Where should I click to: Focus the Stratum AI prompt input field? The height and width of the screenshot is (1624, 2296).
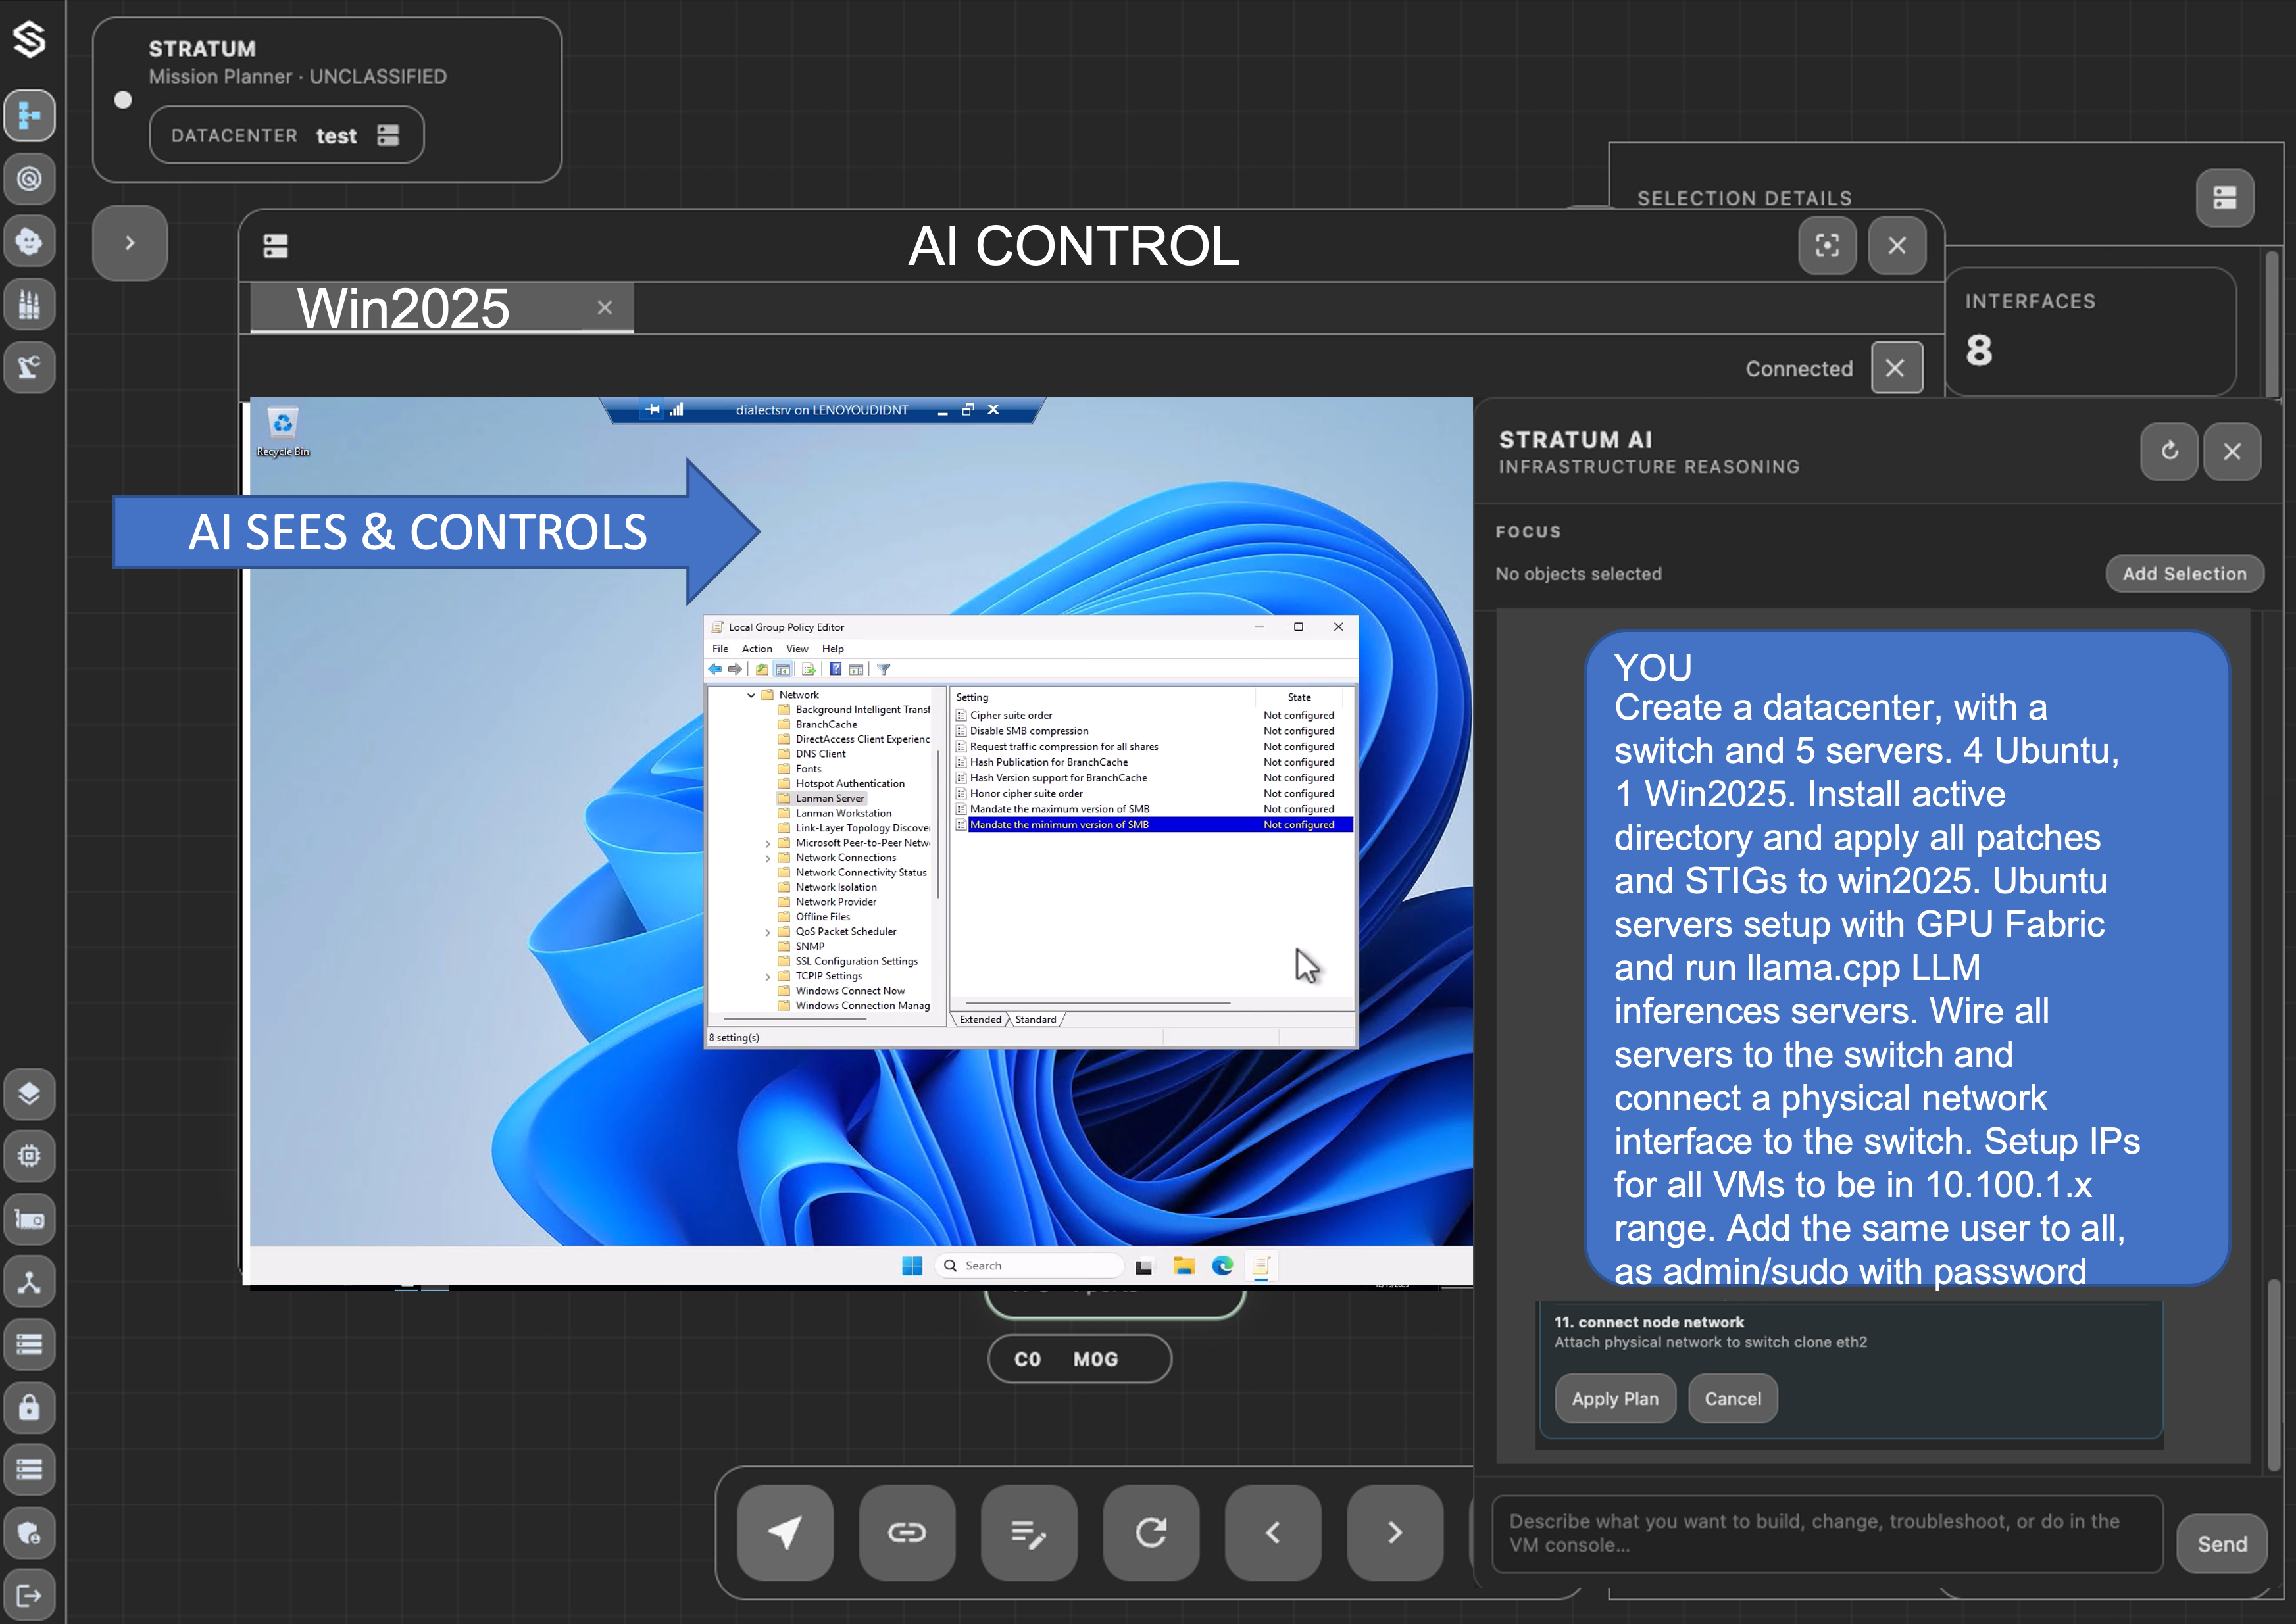pos(1827,1533)
